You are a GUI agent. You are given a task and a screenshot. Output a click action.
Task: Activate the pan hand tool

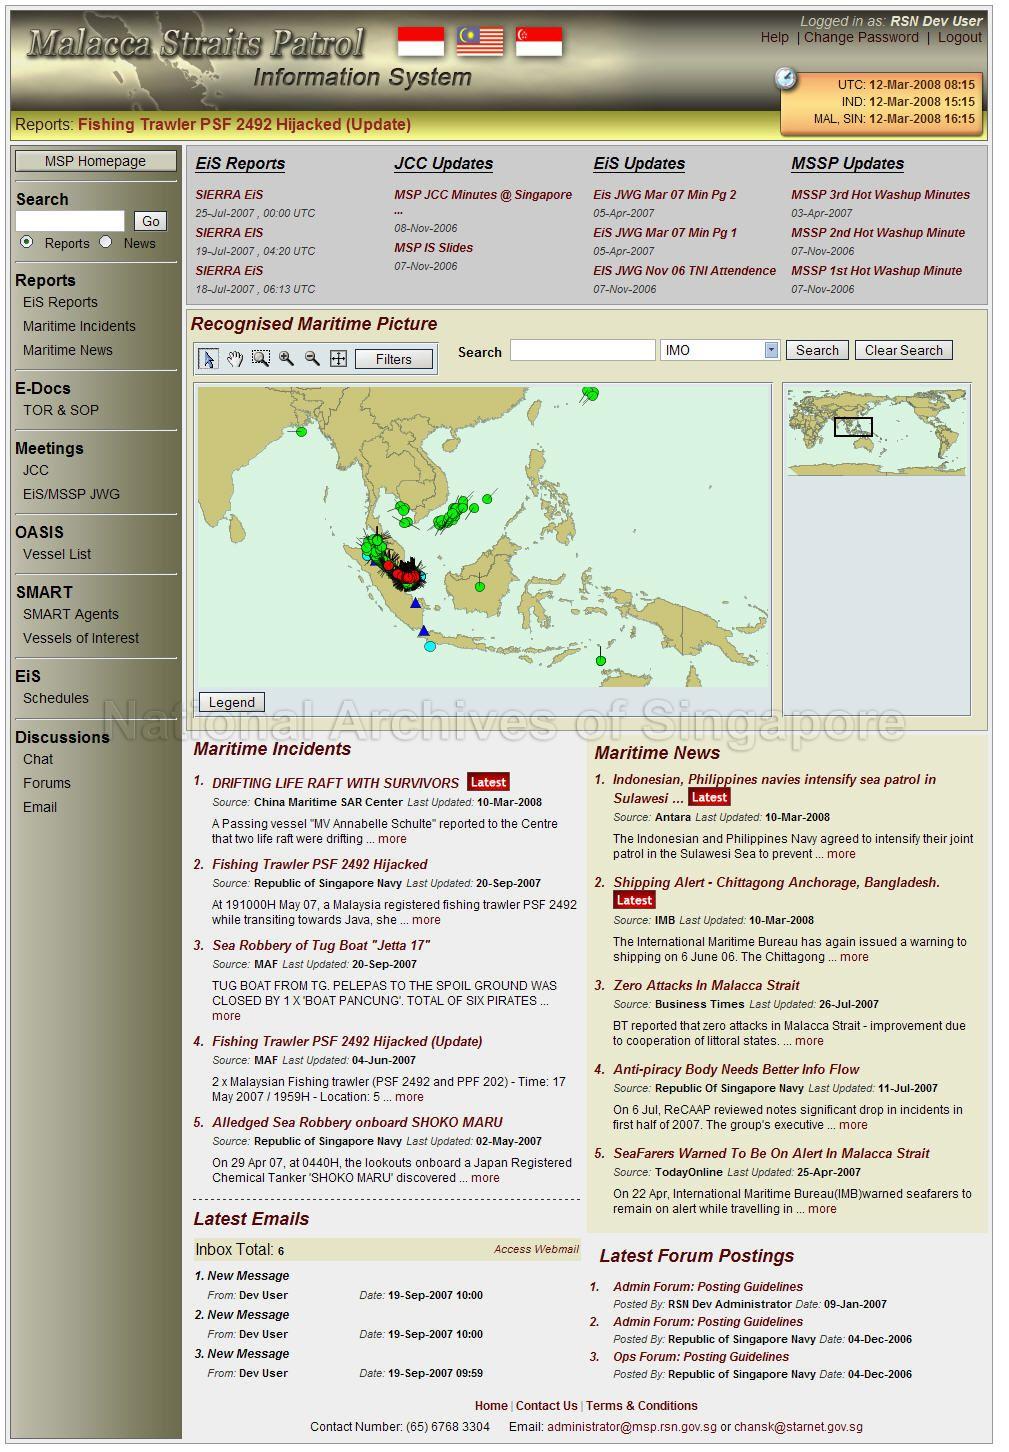pyautogui.click(x=234, y=359)
